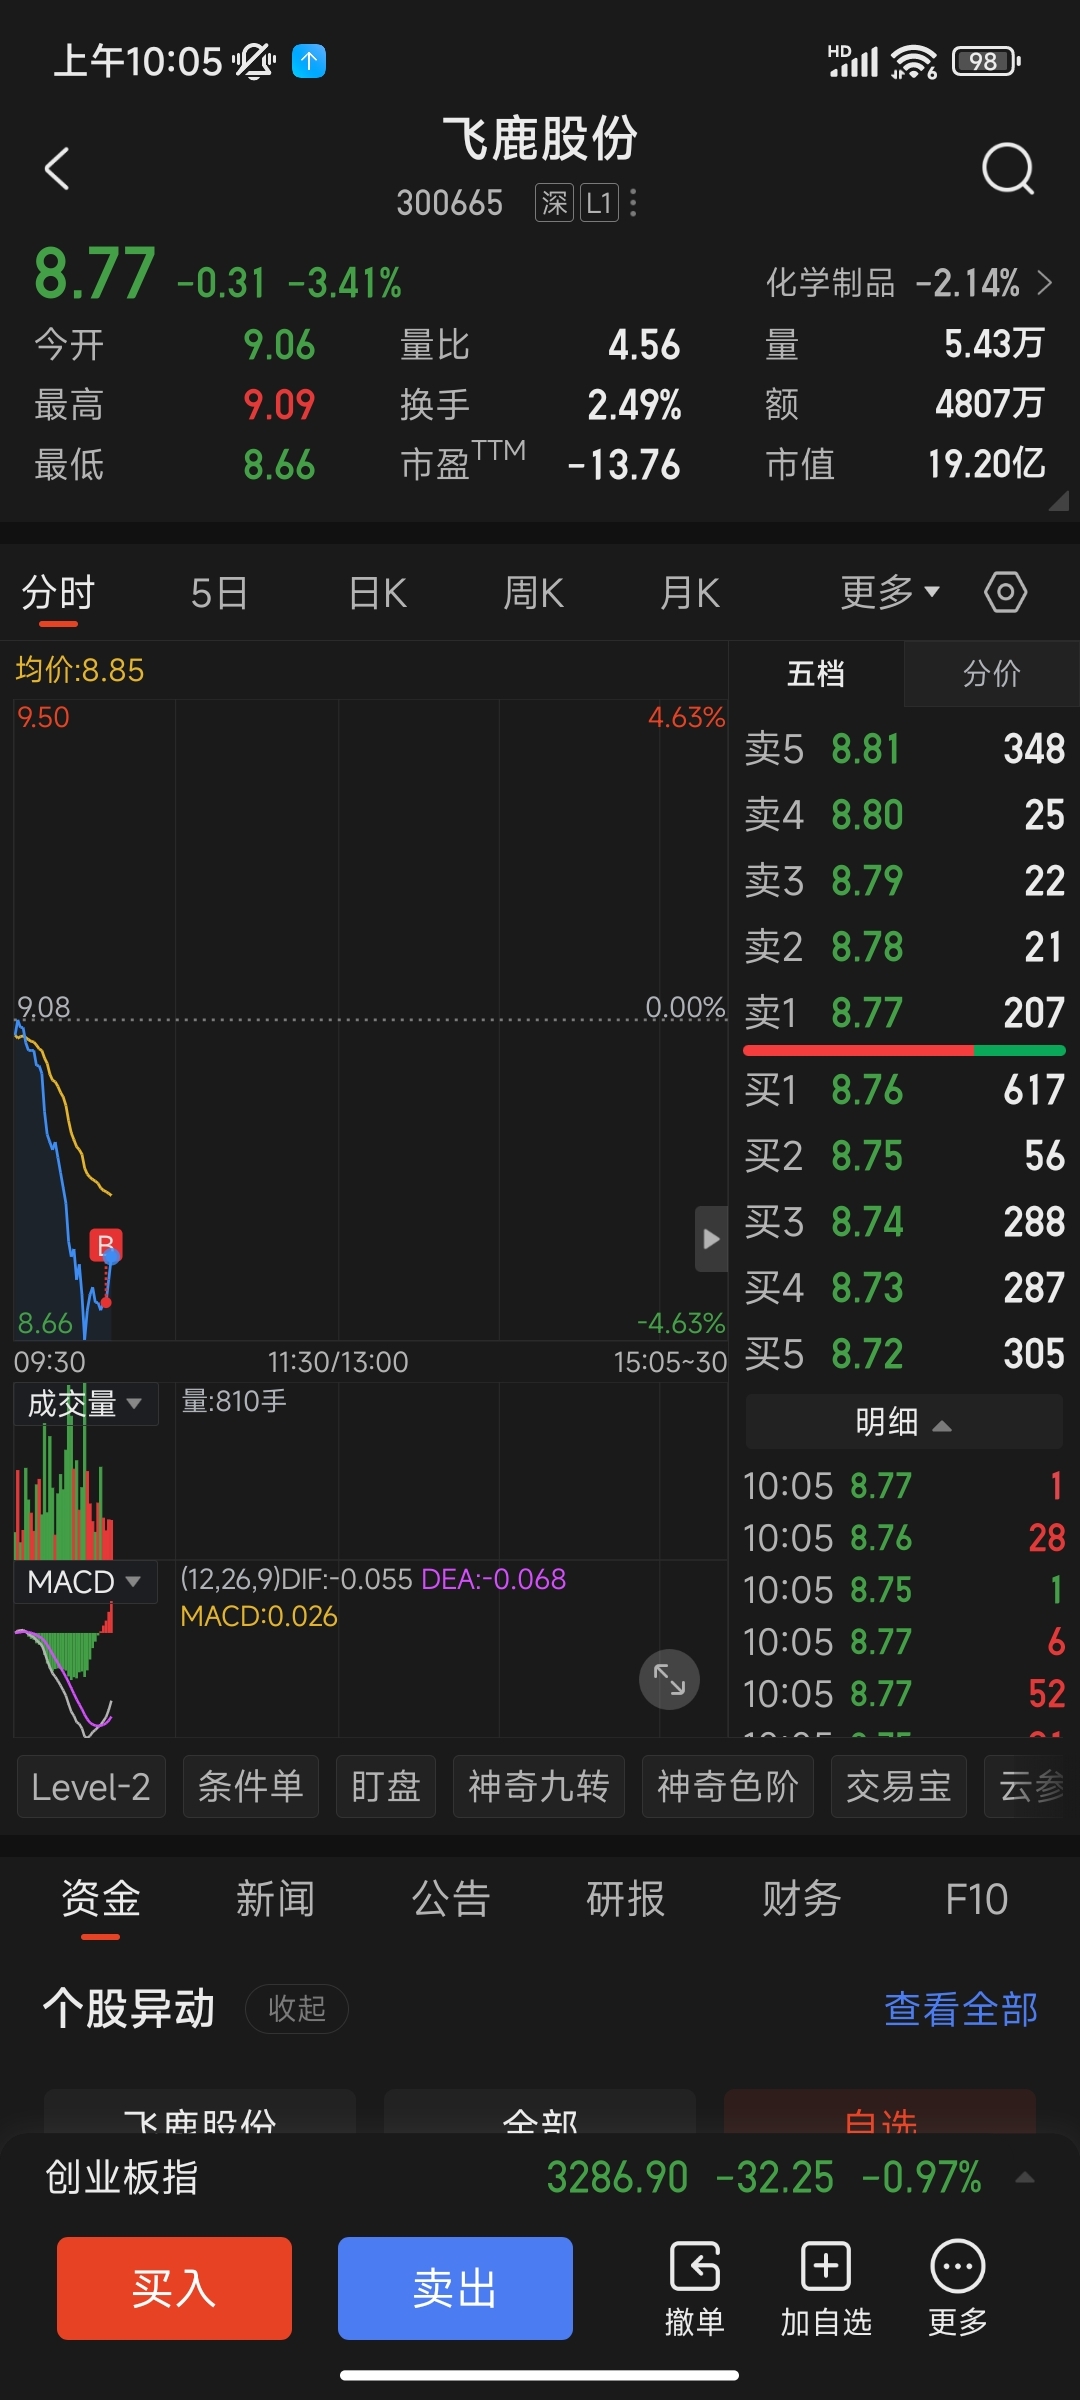Switch to the 日K chart tab
Image resolution: width=1080 pixels, height=2400 pixels.
pyautogui.click(x=377, y=593)
